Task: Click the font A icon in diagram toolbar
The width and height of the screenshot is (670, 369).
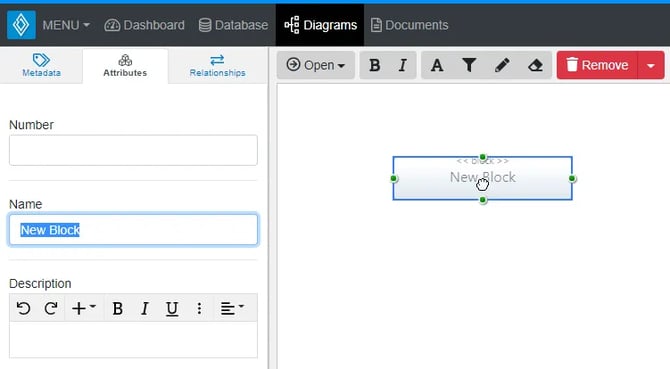Action: click(x=437, y=65)
